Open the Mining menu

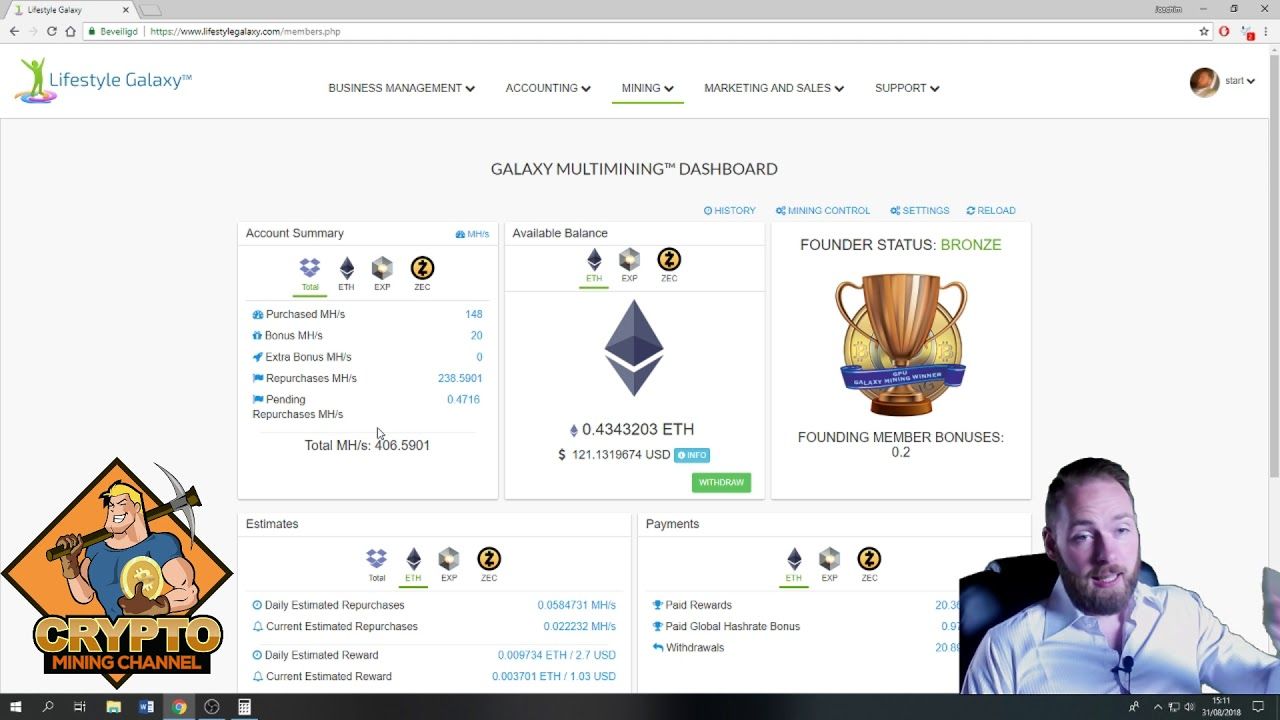point(647,88)
